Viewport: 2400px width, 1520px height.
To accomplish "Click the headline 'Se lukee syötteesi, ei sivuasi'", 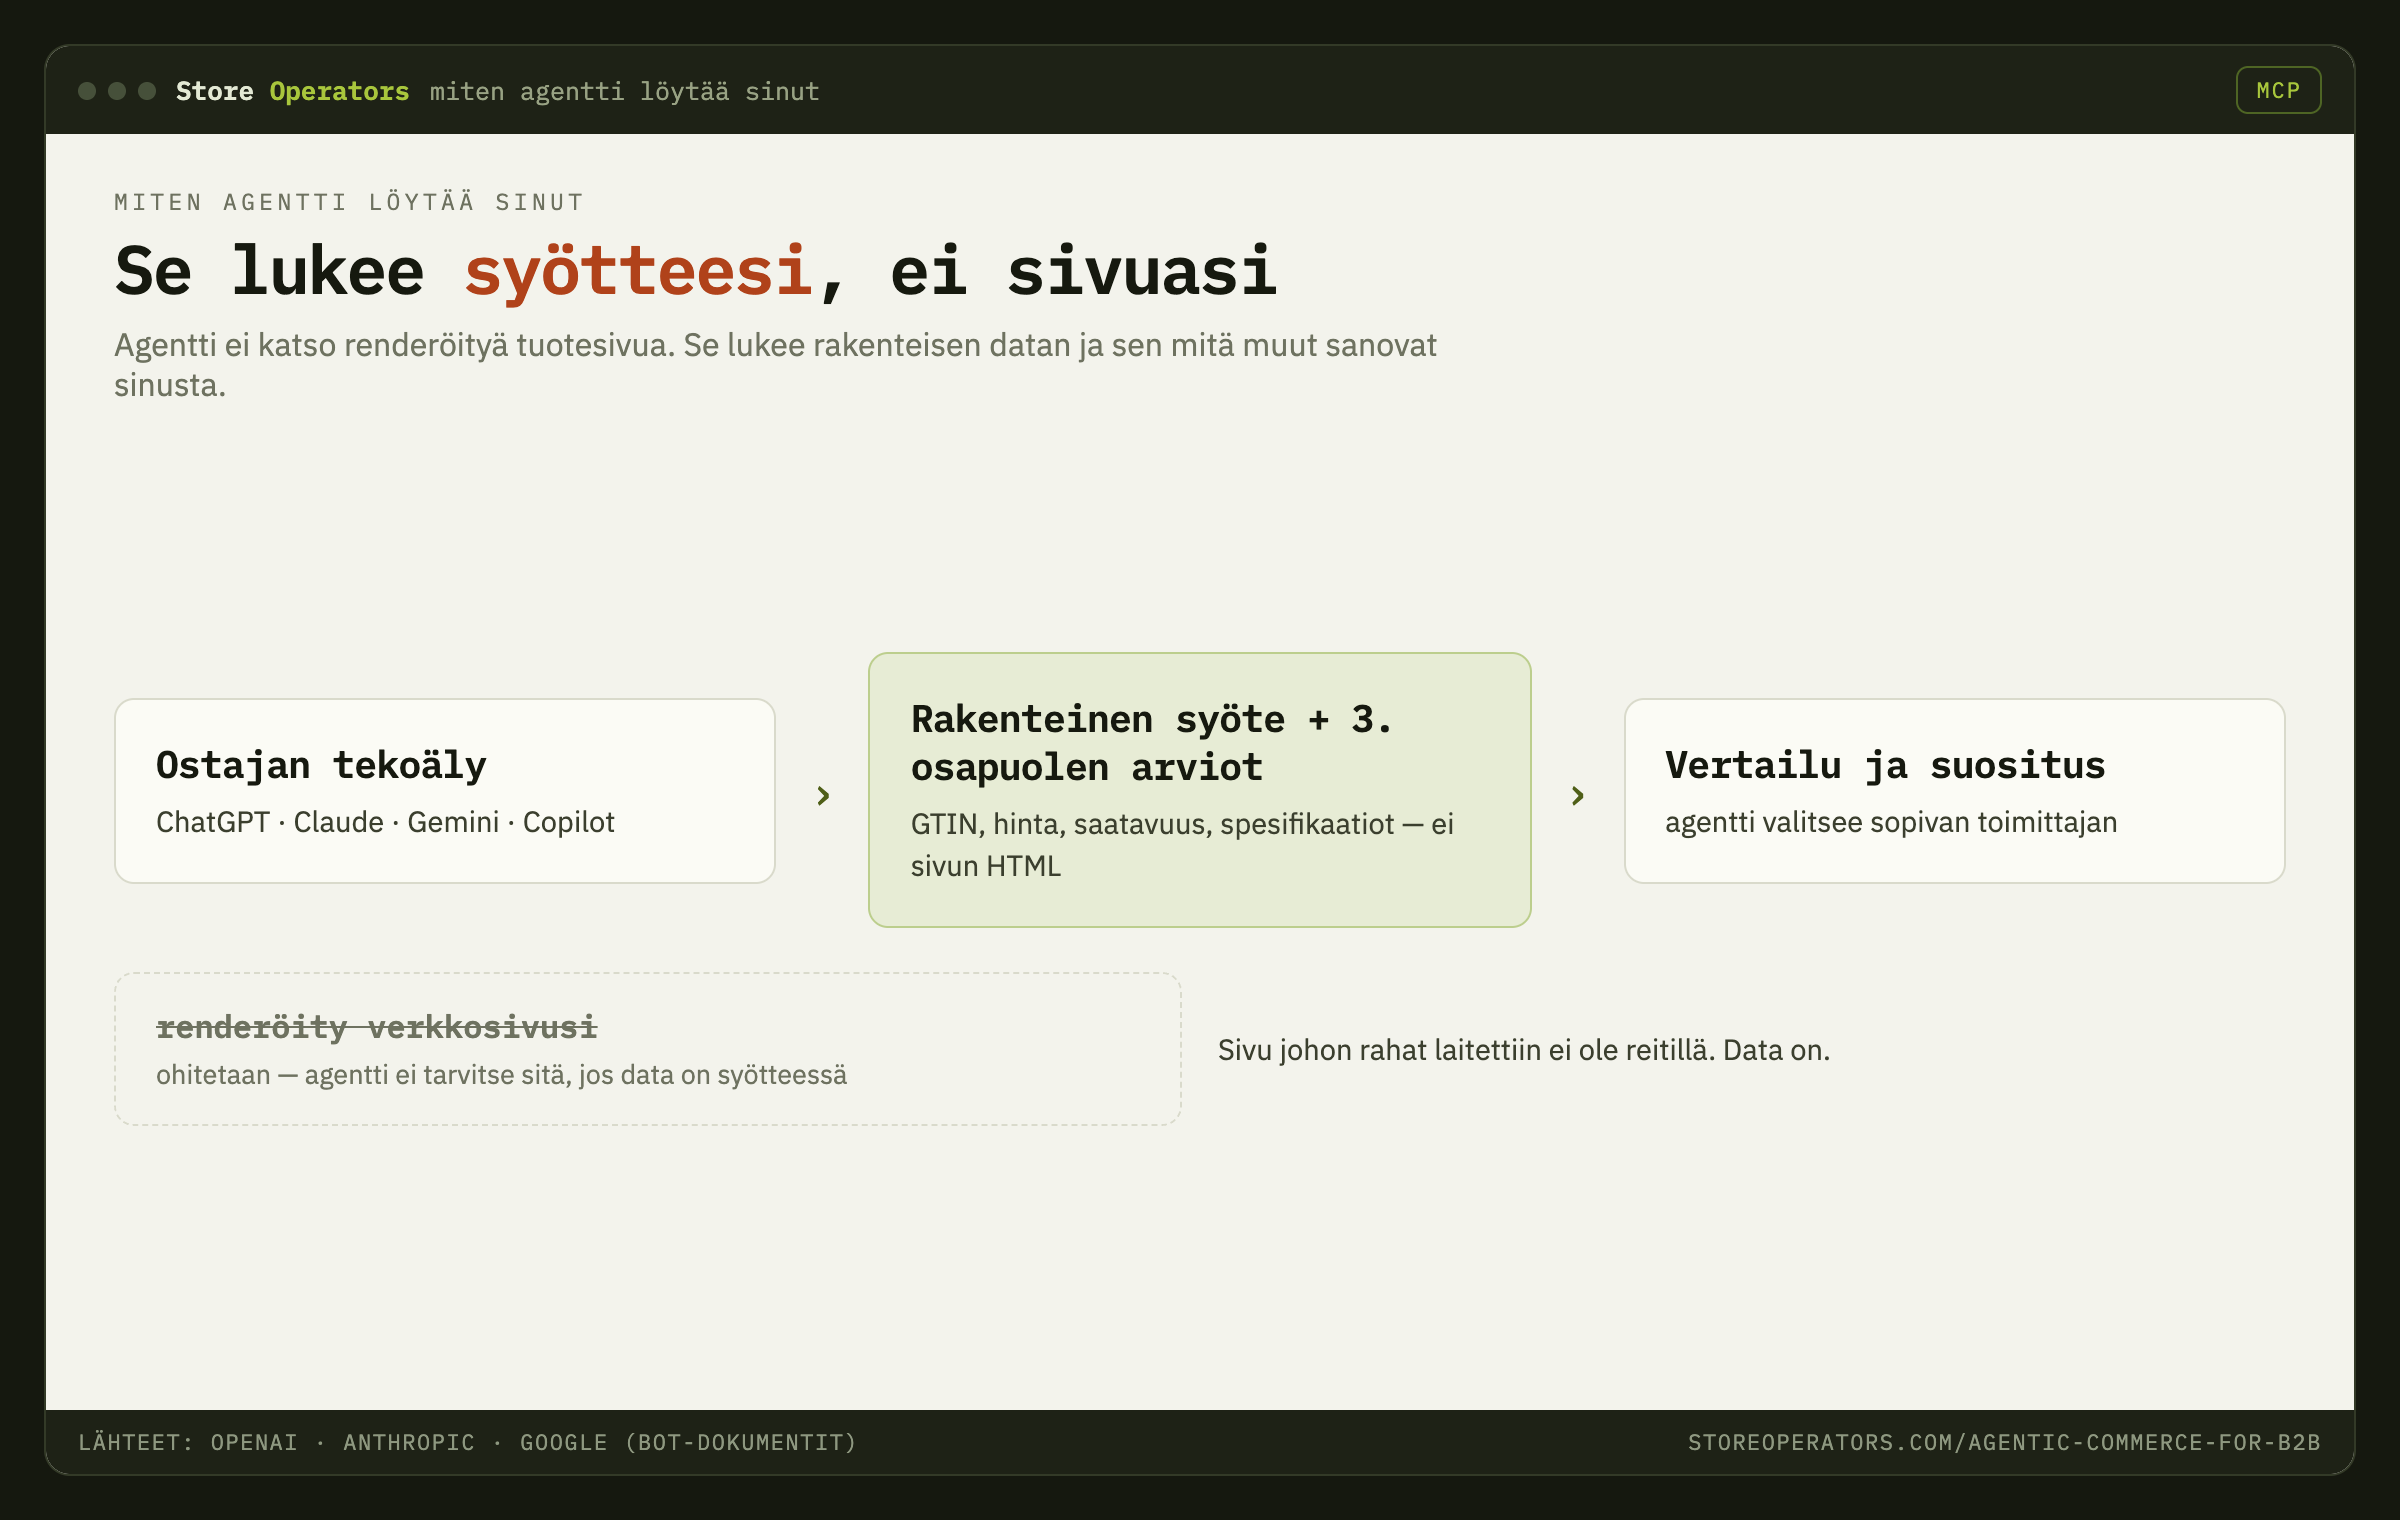I will click(696, 271).
